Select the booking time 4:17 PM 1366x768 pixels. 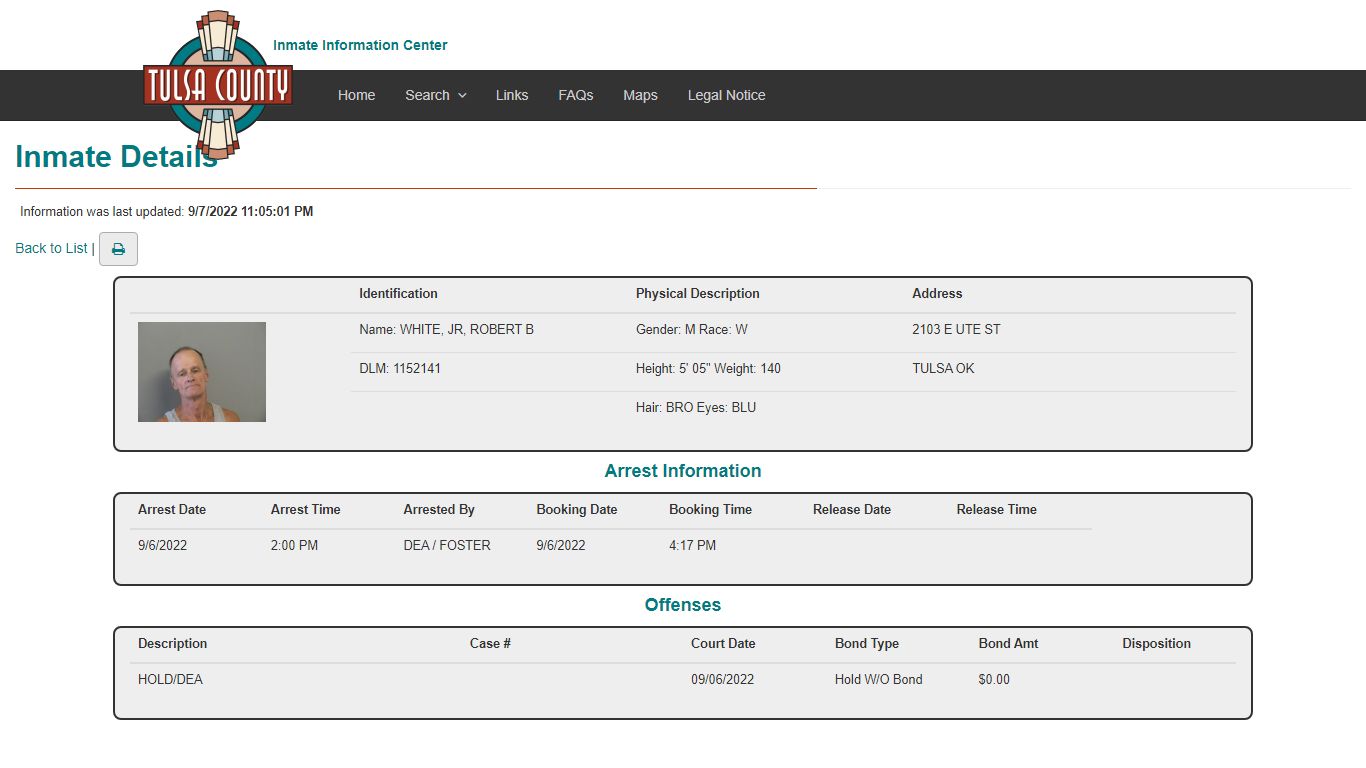pos(692,545)
